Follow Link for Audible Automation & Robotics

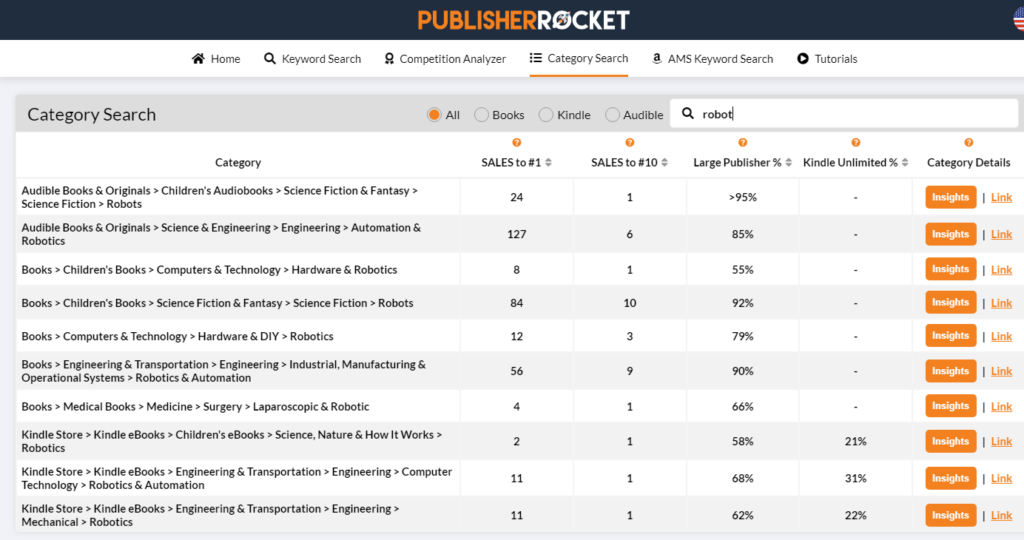[x=1001, y=234]
